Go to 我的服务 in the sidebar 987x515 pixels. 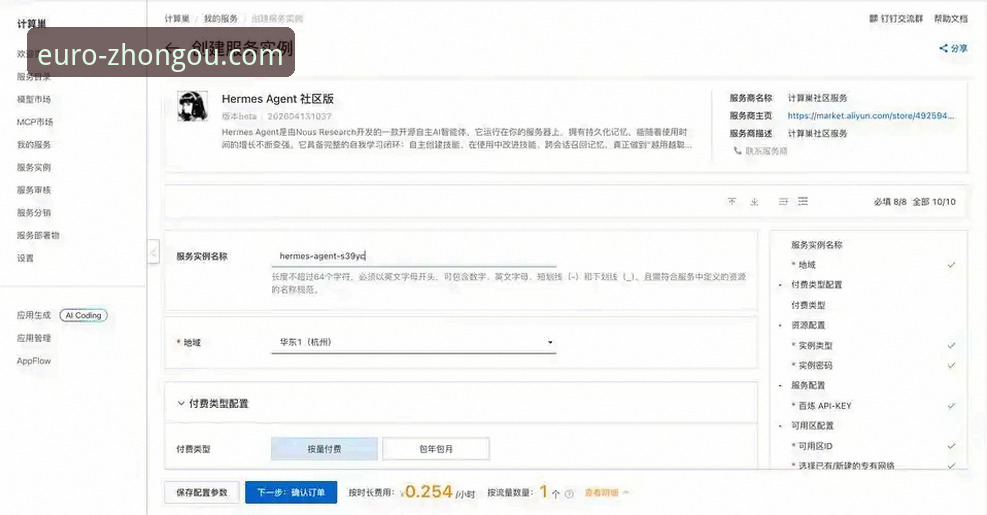pyautogui.click(x=34, y=145)
